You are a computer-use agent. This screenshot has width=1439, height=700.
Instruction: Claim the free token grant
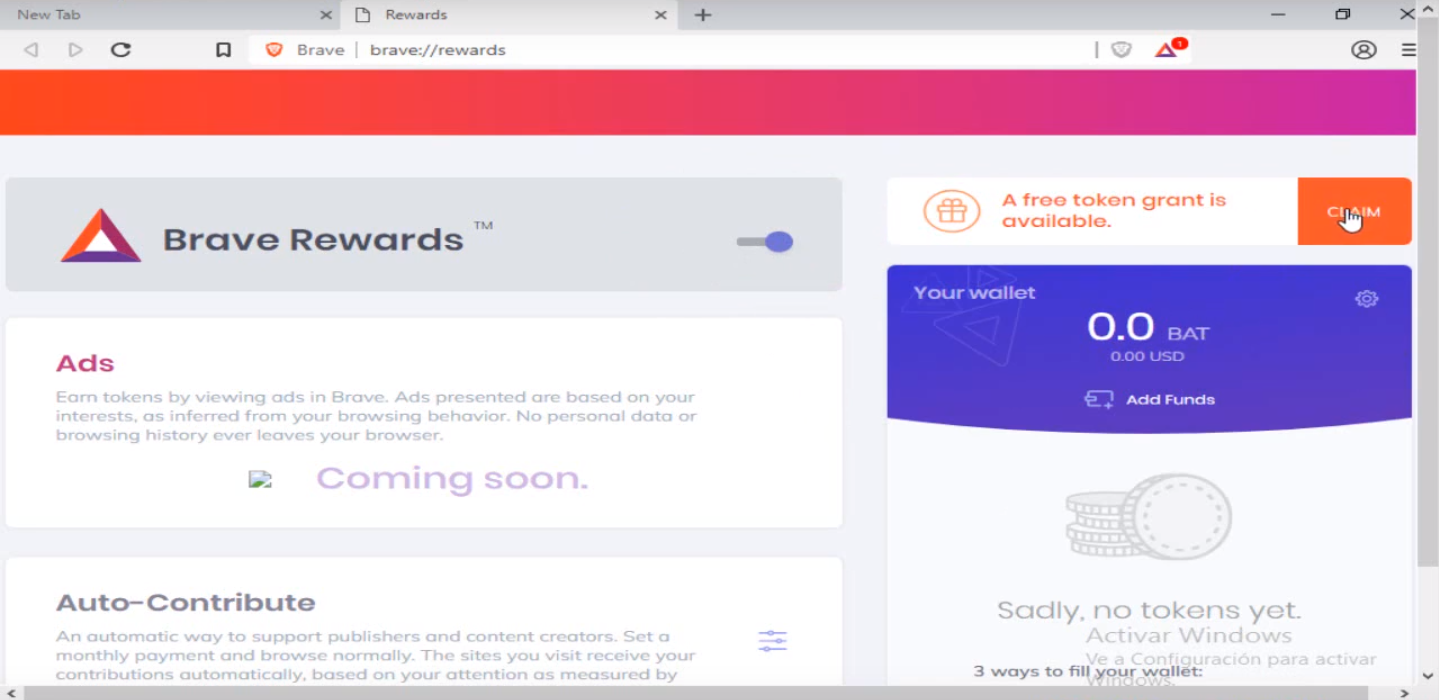tap(1354, 211)
